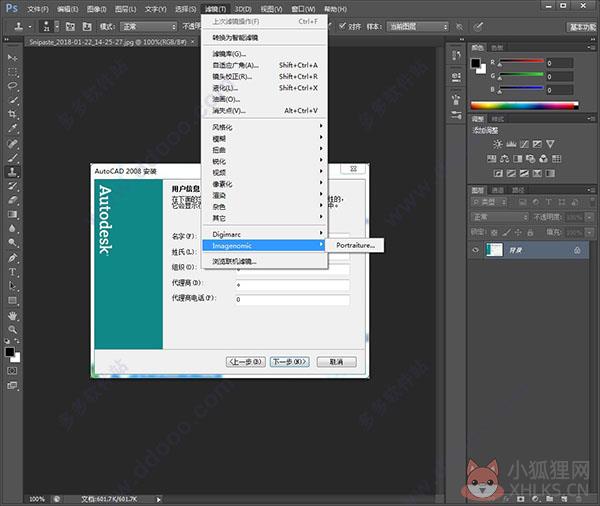Open the clone stamp mode dropdown
This screenshot has height=506, width=600.
pyautogui.click(x=148, y=26)
